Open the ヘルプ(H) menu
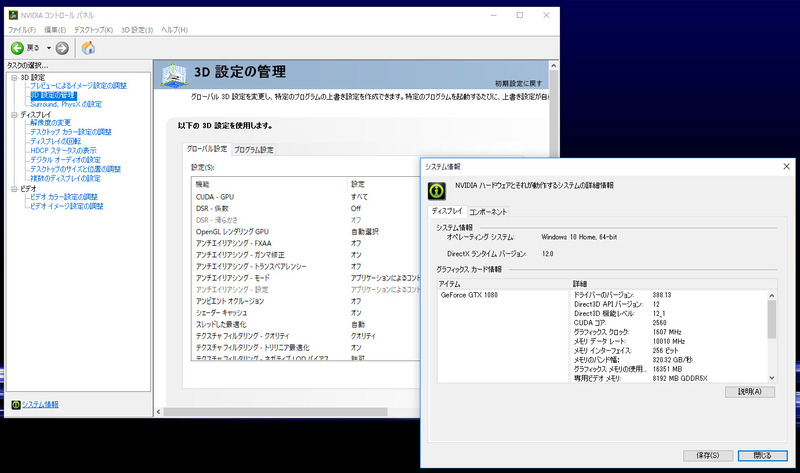 point(174,30)
